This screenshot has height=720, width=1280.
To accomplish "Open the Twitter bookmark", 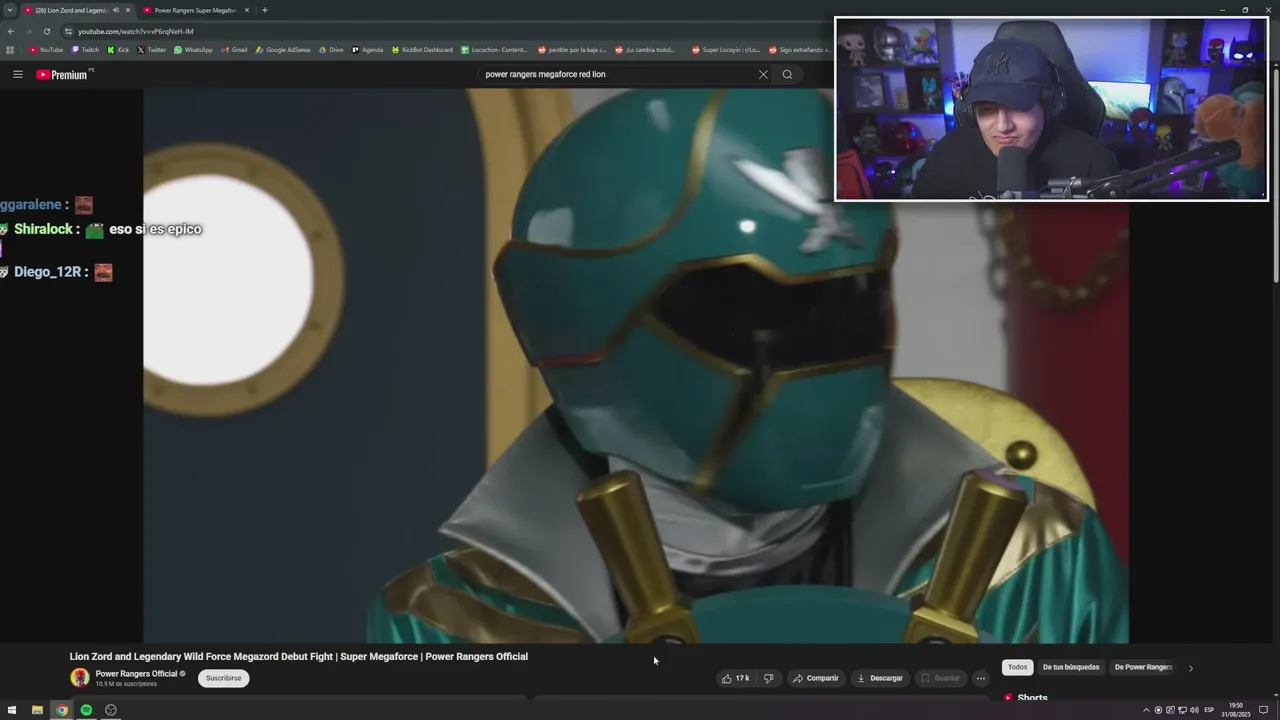I will tap(151, 50).
